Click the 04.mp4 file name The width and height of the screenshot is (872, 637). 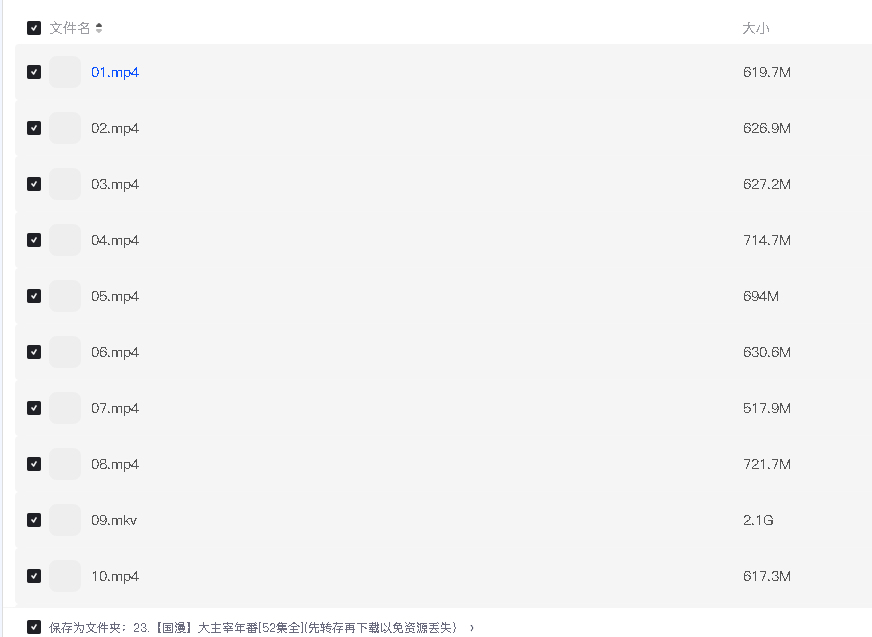click(115, 240)
